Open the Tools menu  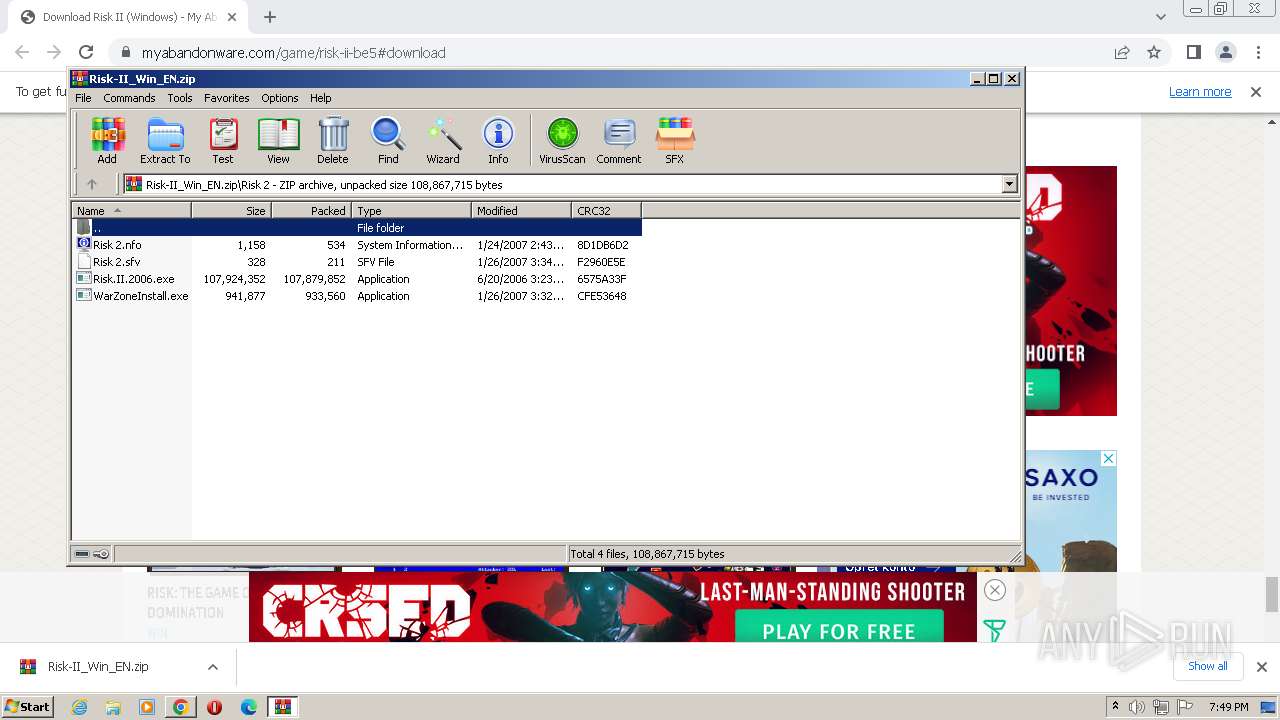coord(180,98)
